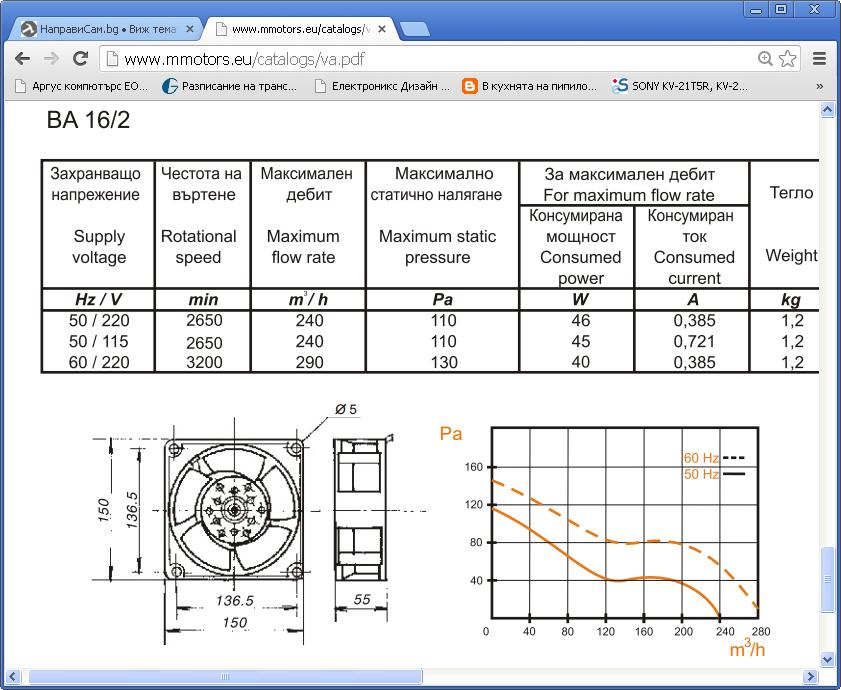Close the mmotors.eu catalogs tab
The height and width of the screenshot is (690, 841).
(x=380, y=29)
